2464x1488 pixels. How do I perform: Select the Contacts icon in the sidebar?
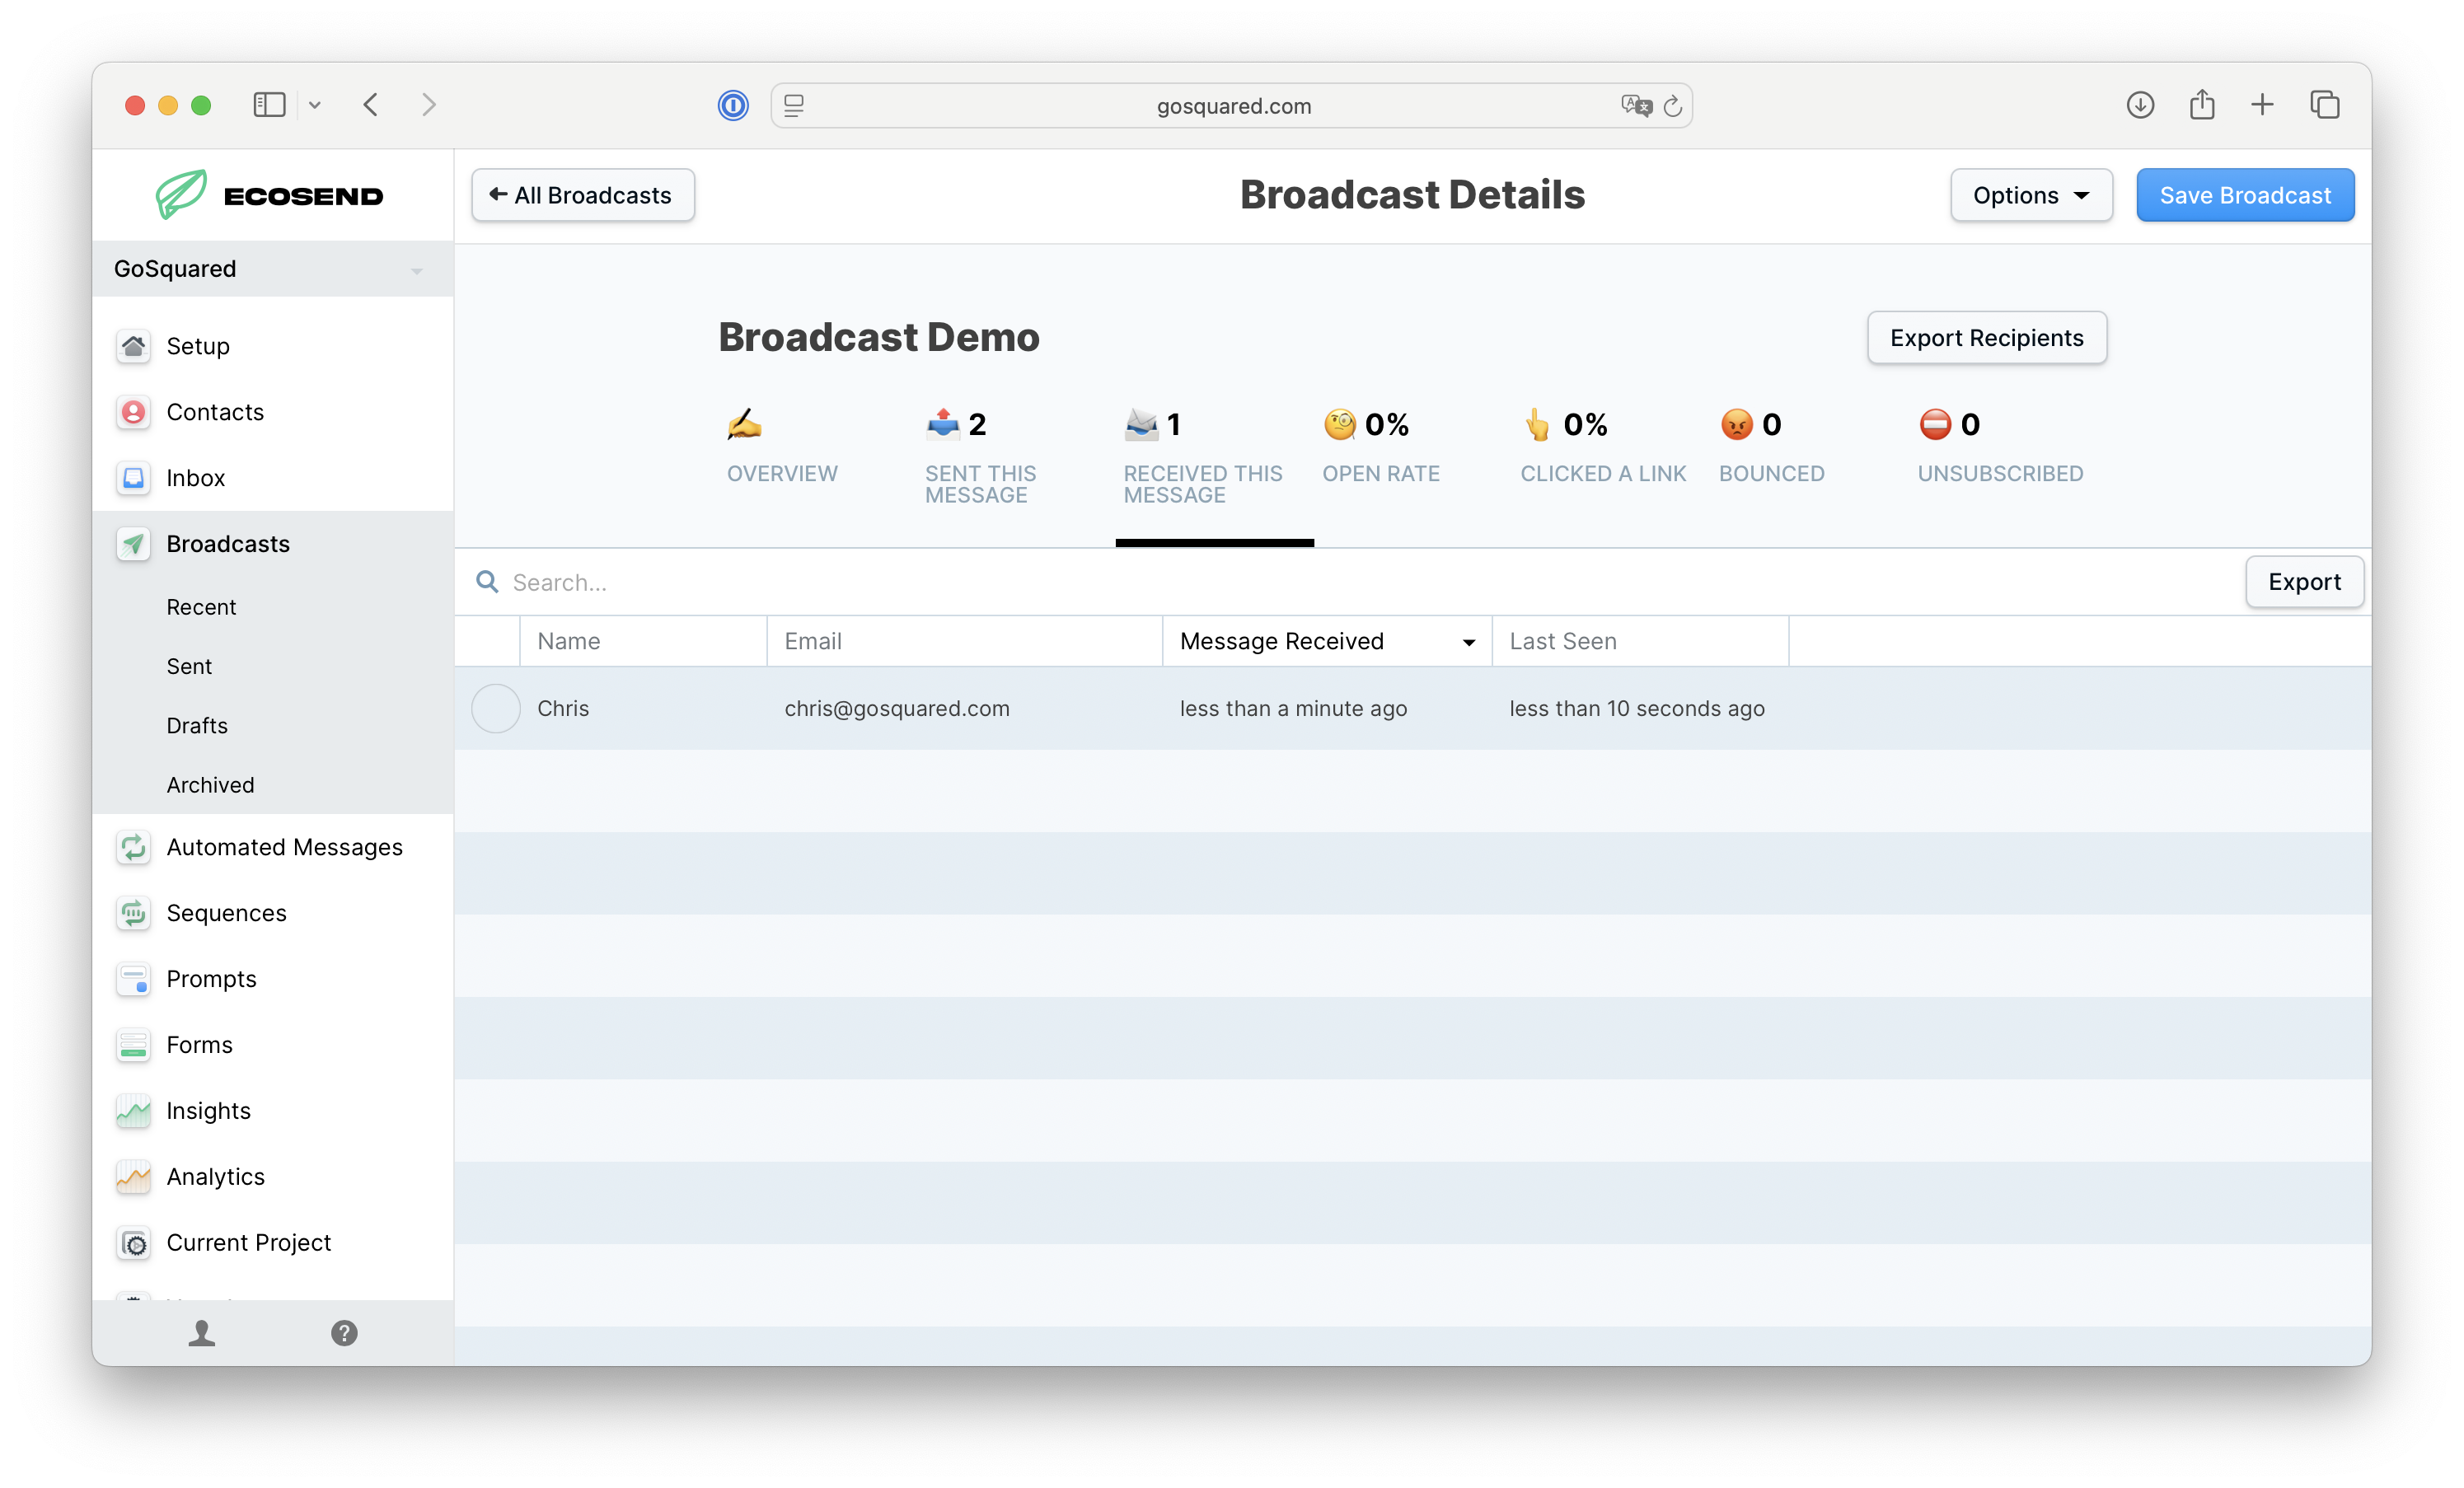coord(134,411)
